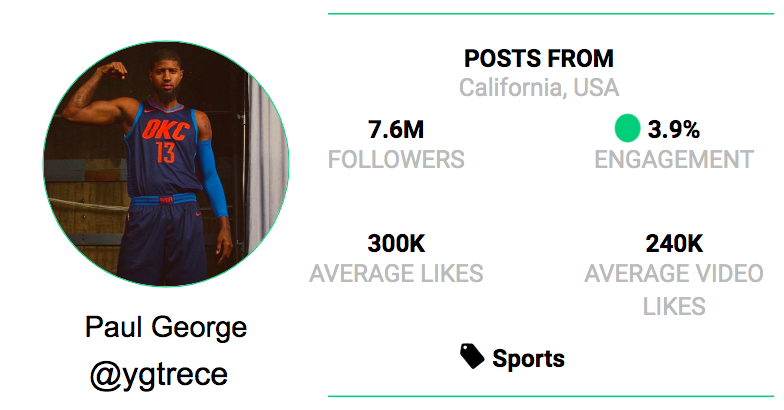Select the AVERAGE LIKES label
Image resolution: width=784 pixels, height=410 pixels.
coord(396,273)
